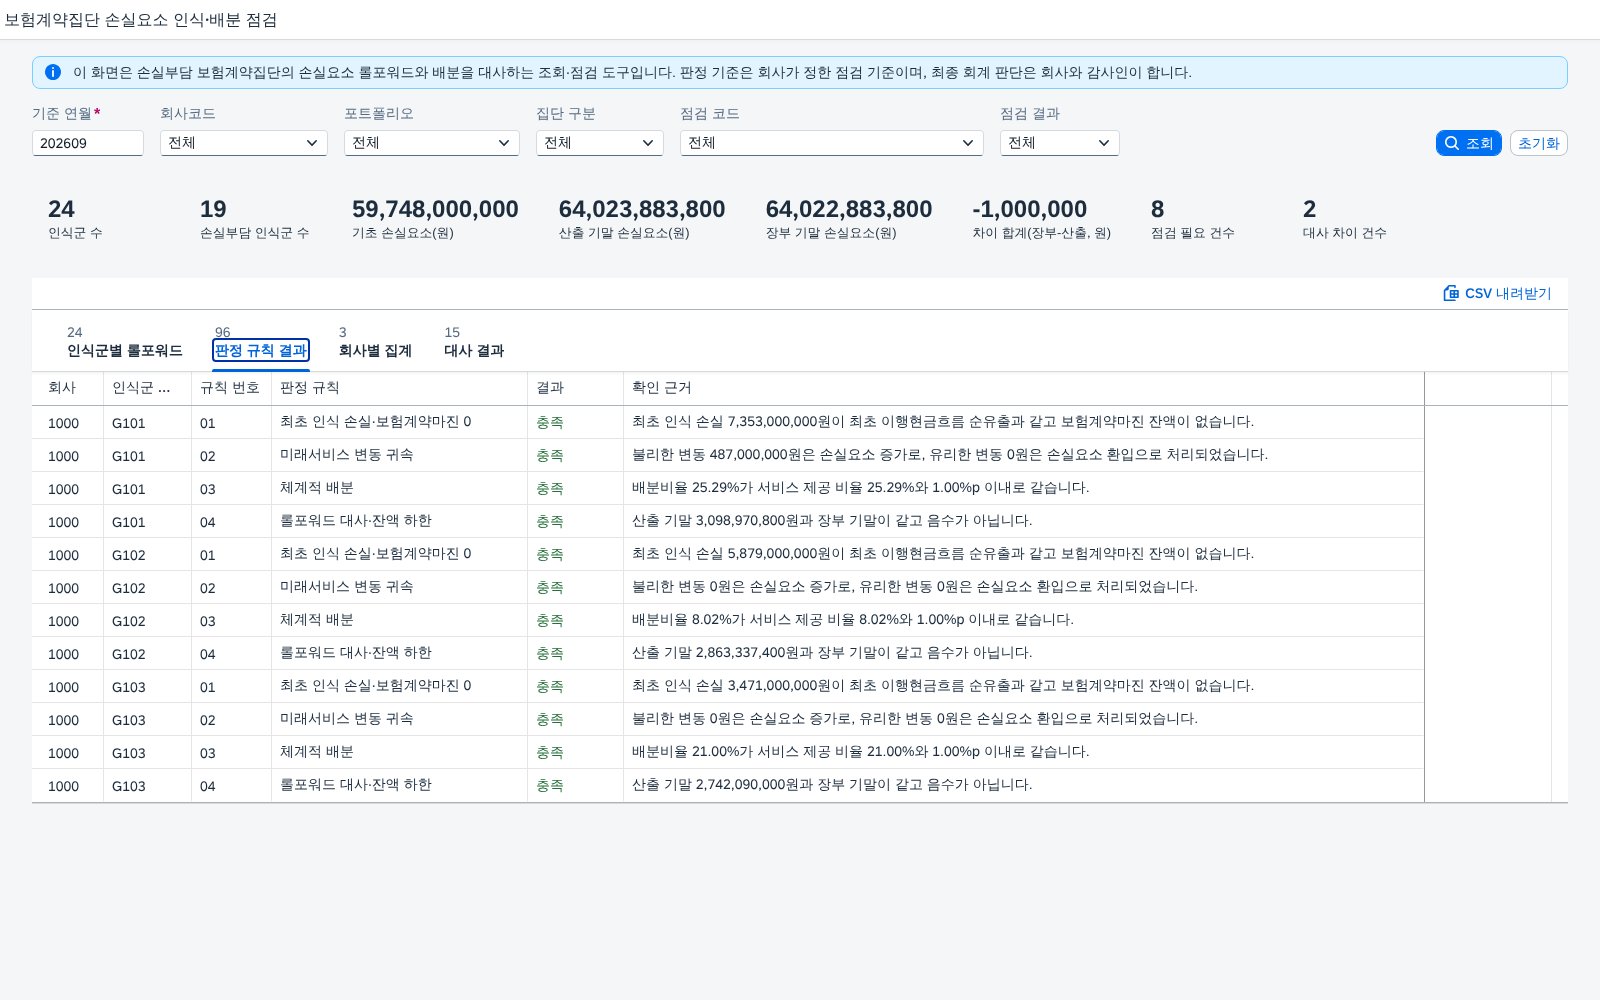Click the 기초 손실요소 59,748,000,000 value
The image size is (1600, 1000).
pyautogui.click(x=435, y=209)
